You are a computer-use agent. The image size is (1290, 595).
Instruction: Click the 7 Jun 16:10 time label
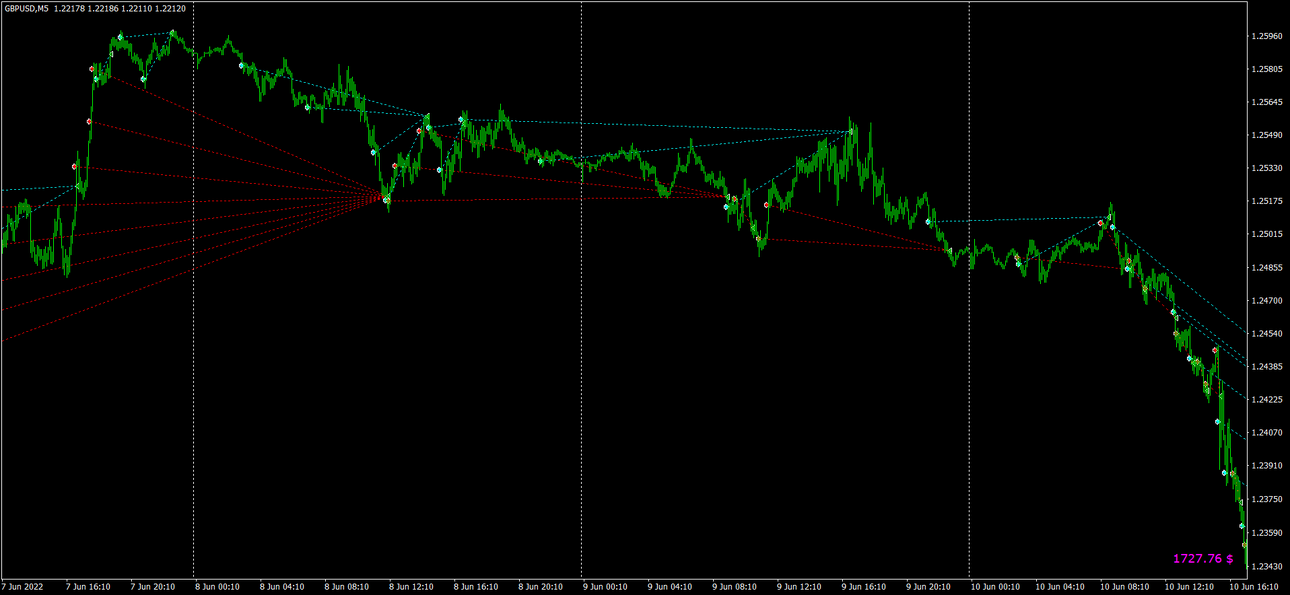(88, 587)
